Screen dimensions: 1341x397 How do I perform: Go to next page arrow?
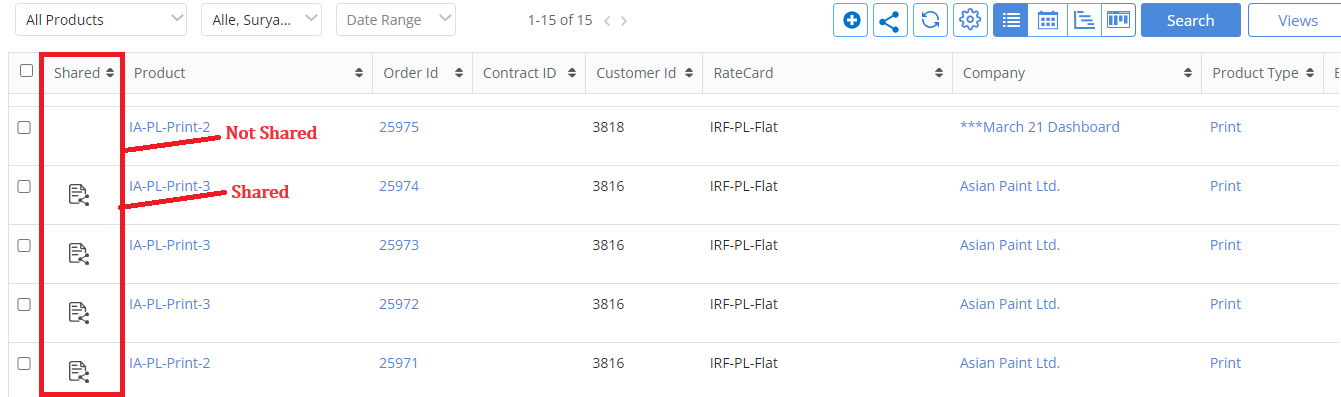click(624, 20)
